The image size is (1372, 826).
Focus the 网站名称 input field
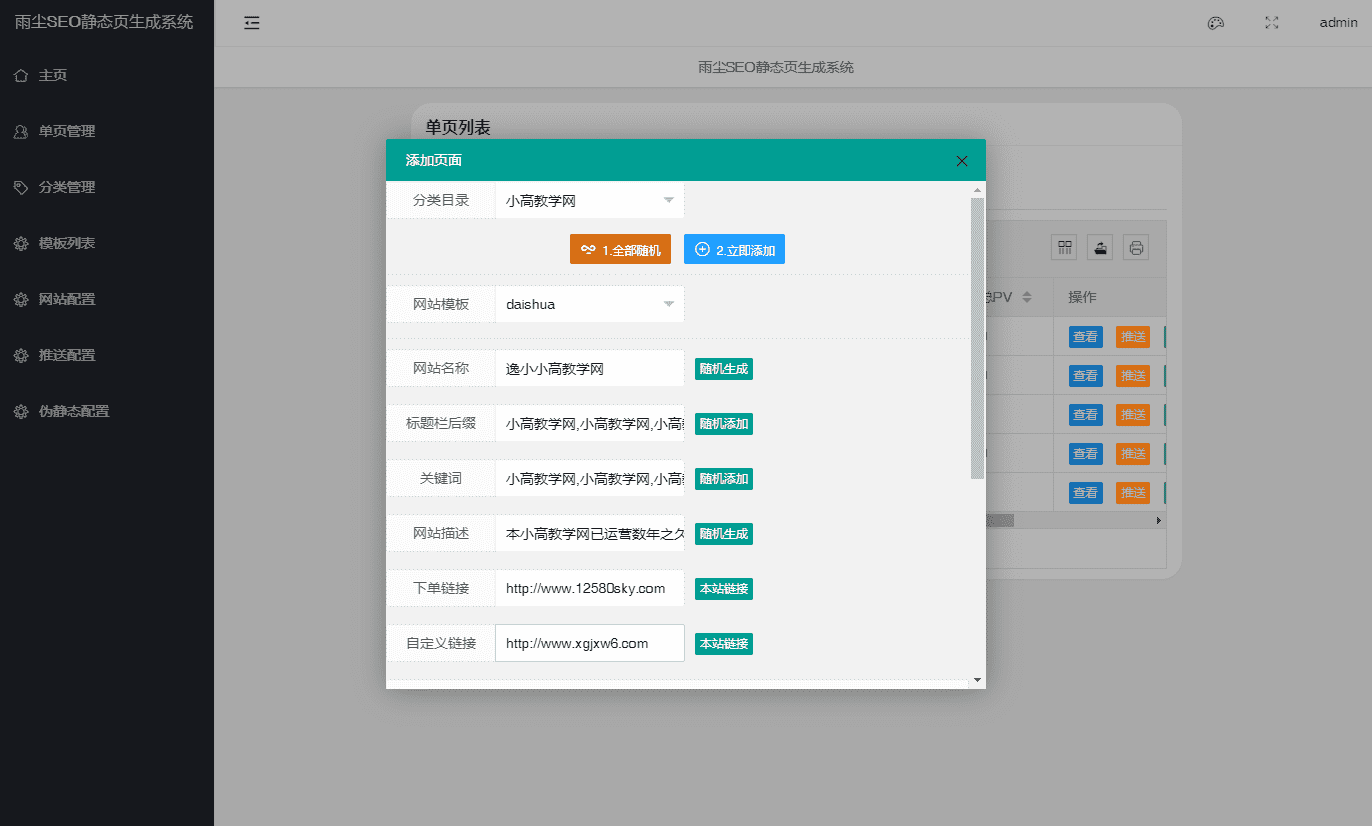(x=590, y=368)
